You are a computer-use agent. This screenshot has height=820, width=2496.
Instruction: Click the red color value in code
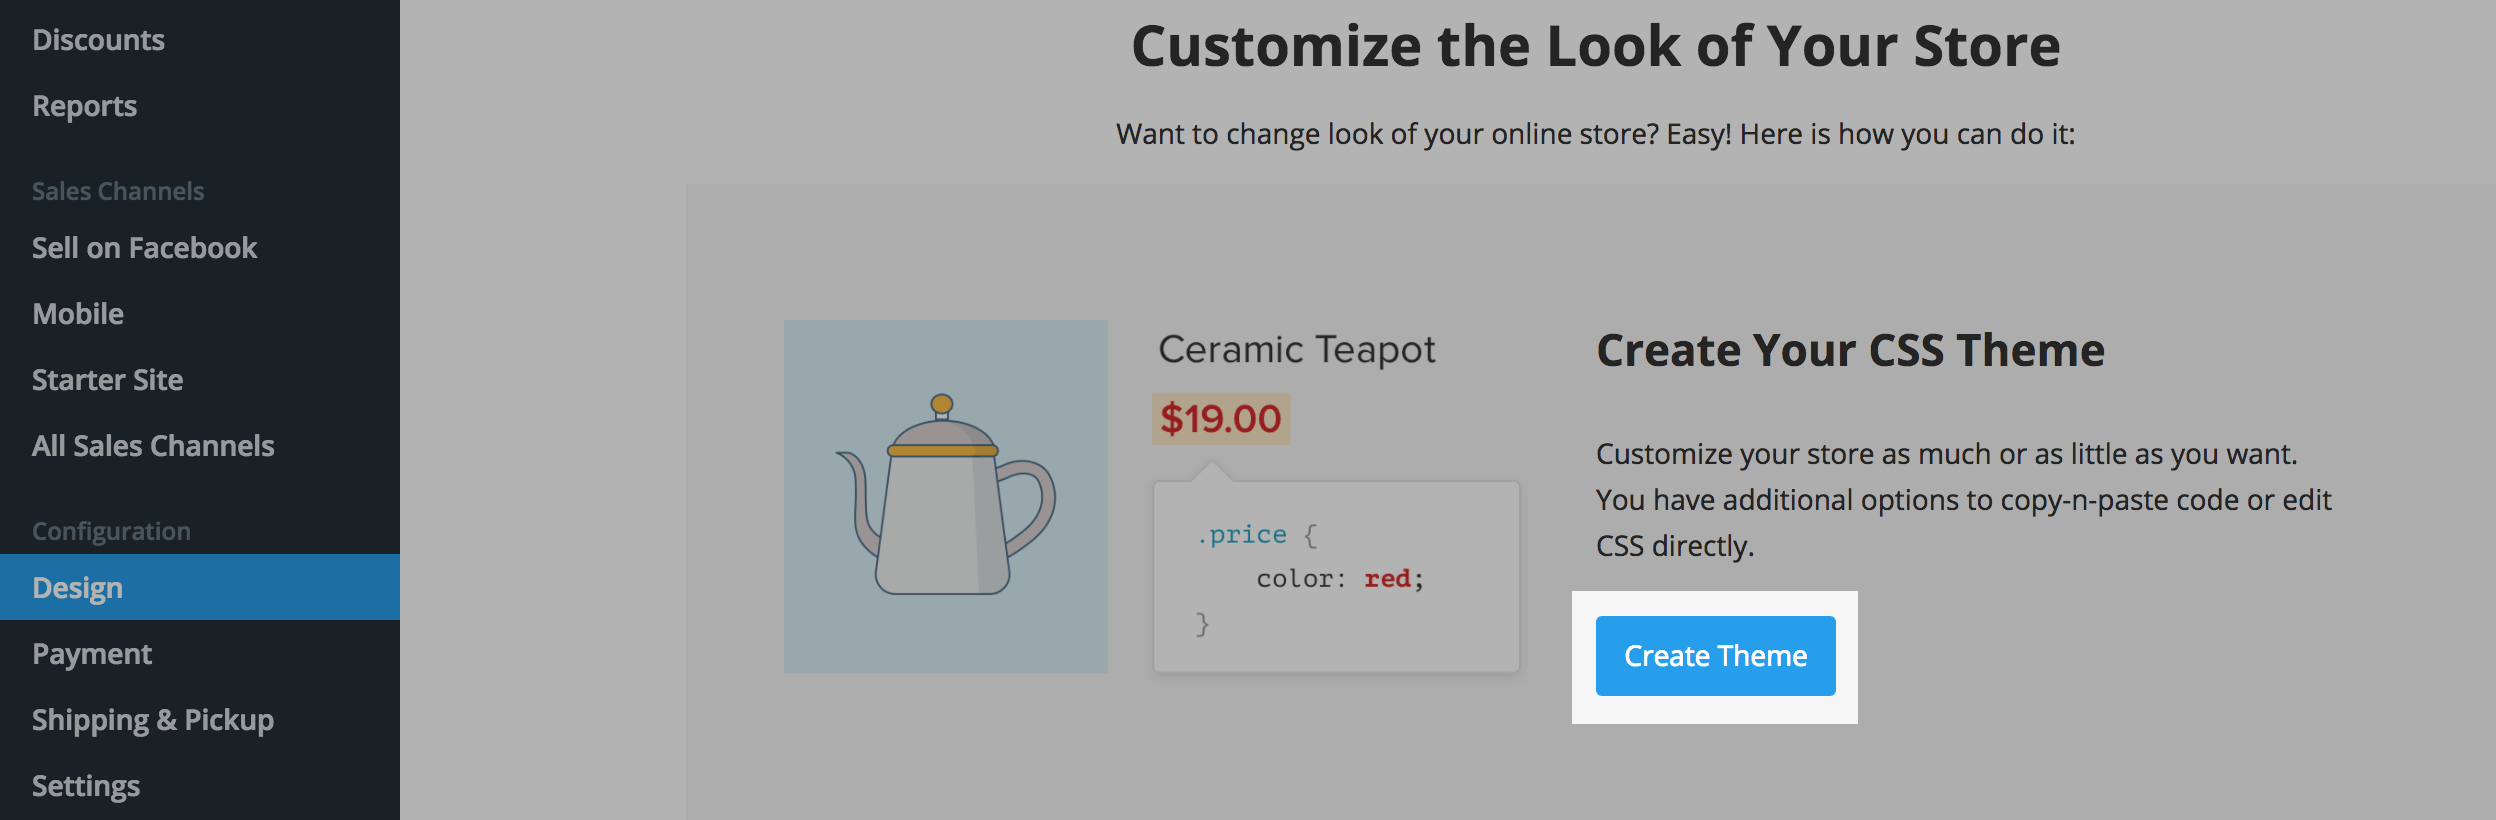(x=1388, y=578)
